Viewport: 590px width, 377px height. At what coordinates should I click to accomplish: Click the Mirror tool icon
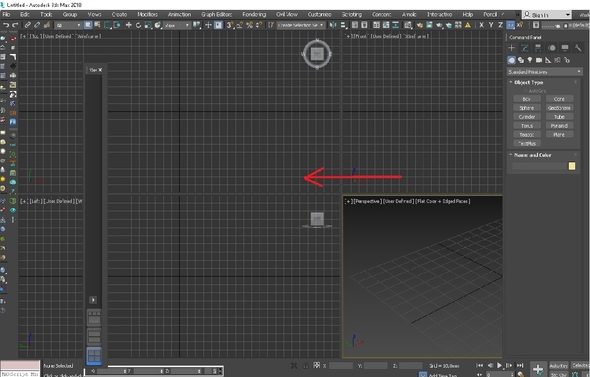333,25
